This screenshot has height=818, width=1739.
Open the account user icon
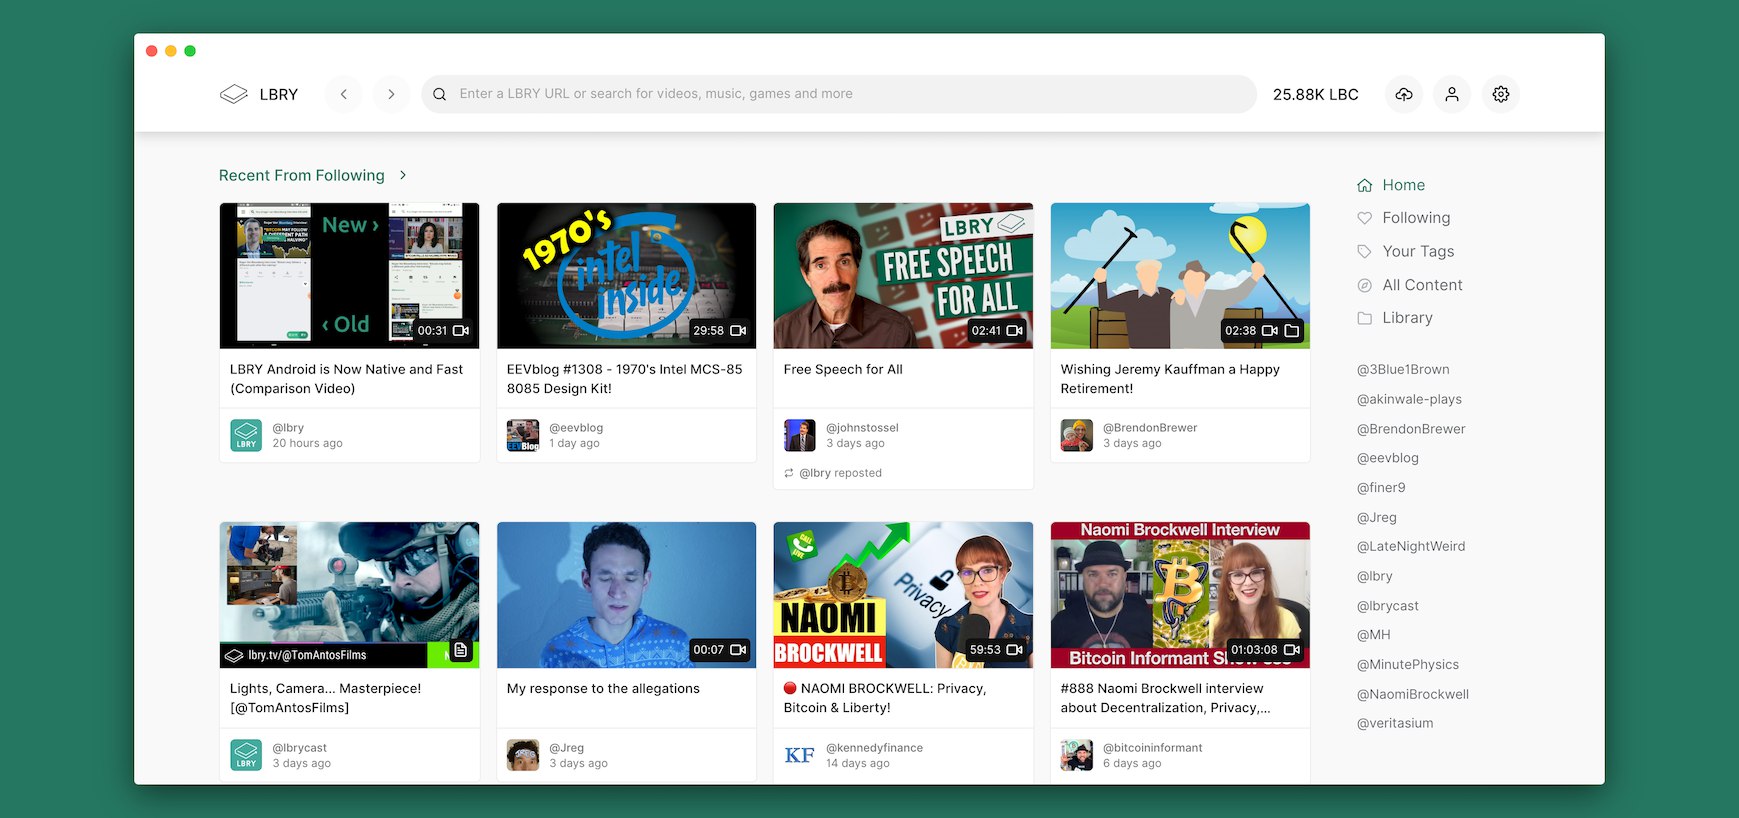1452,94
